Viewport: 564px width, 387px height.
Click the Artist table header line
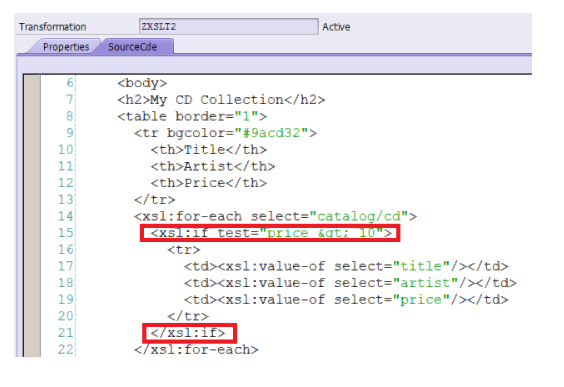(213, 166)
